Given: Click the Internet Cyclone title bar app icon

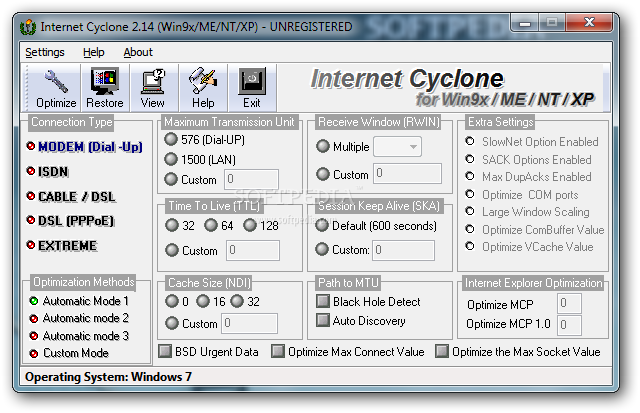Looking at the screenshot, I should click(28, 27).
